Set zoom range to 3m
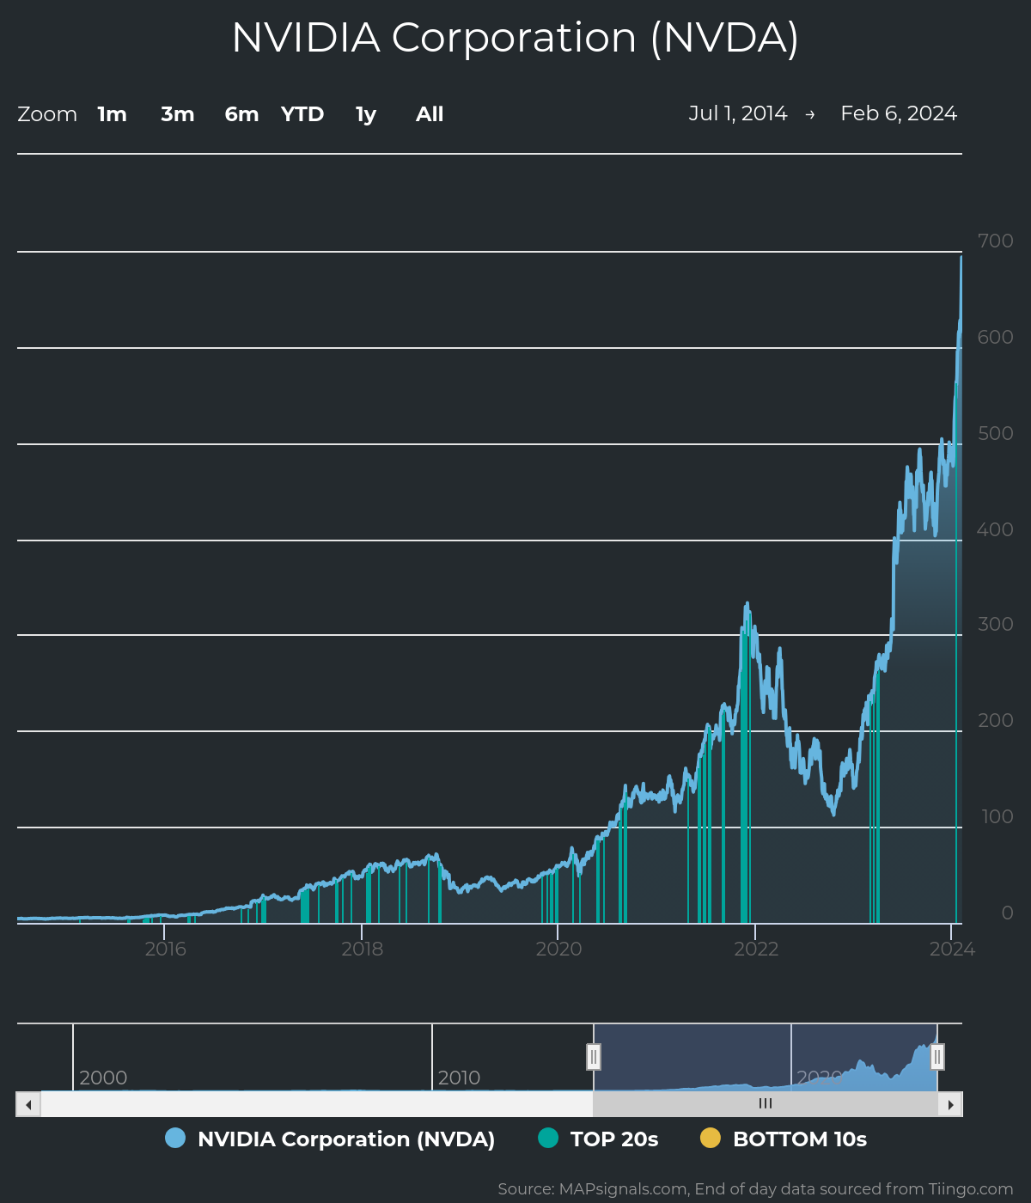 177,114
